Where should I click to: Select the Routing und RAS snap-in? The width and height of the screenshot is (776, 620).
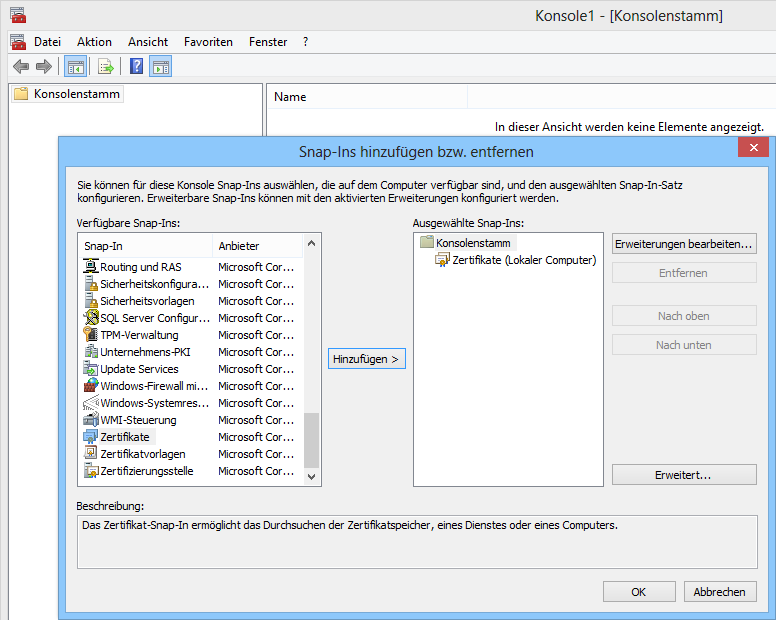140,267
